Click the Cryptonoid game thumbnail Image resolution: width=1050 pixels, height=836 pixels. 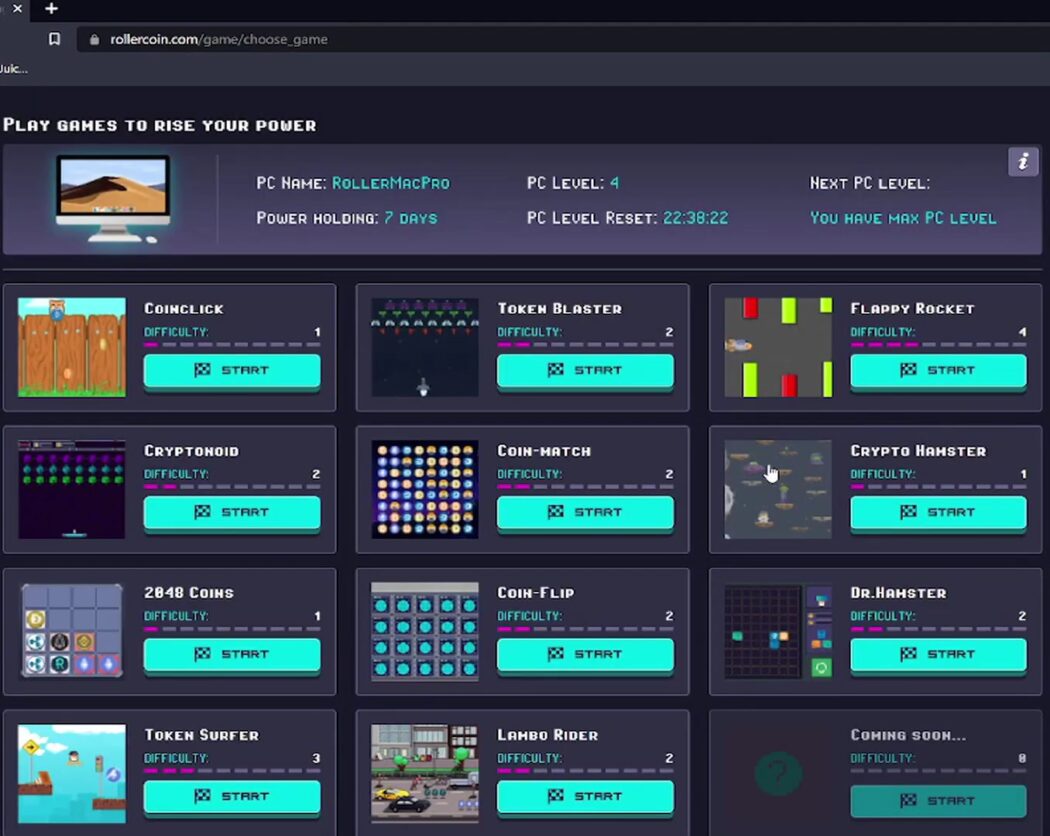click(x=72, y=489)
